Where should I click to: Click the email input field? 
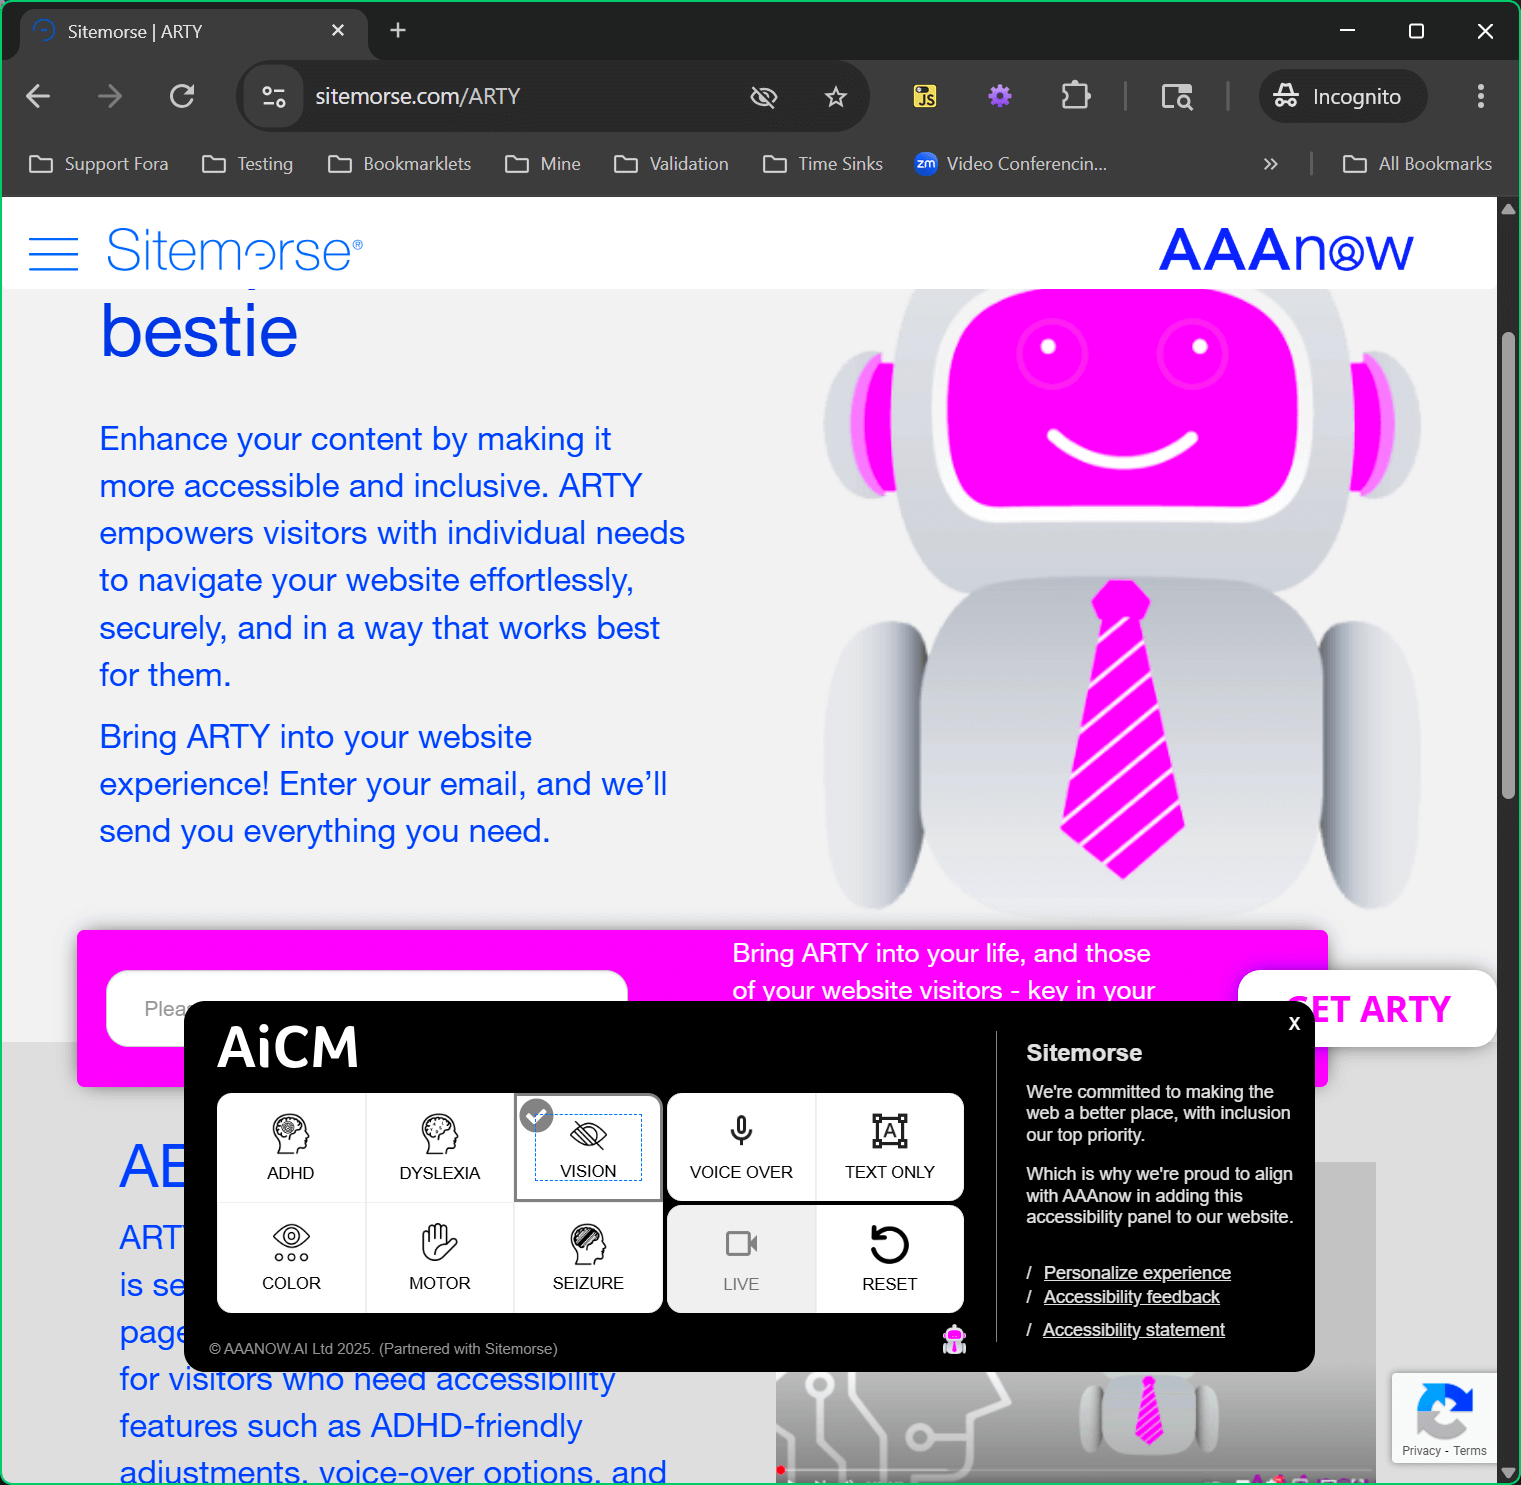366,1008
